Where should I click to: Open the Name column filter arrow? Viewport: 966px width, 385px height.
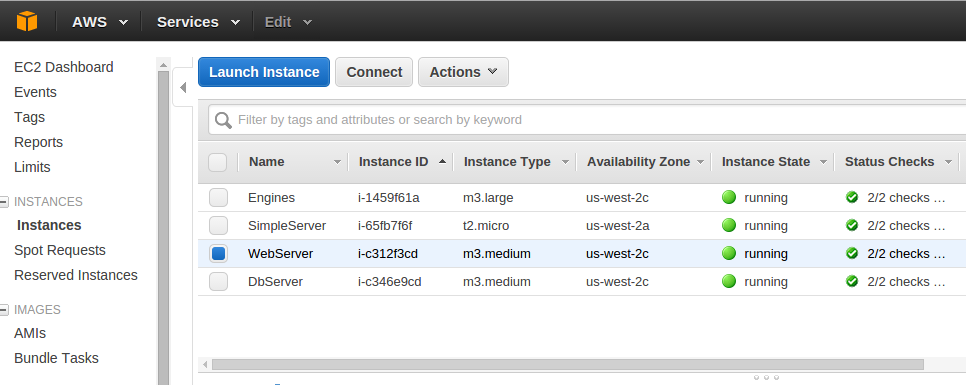coord(337,162)
